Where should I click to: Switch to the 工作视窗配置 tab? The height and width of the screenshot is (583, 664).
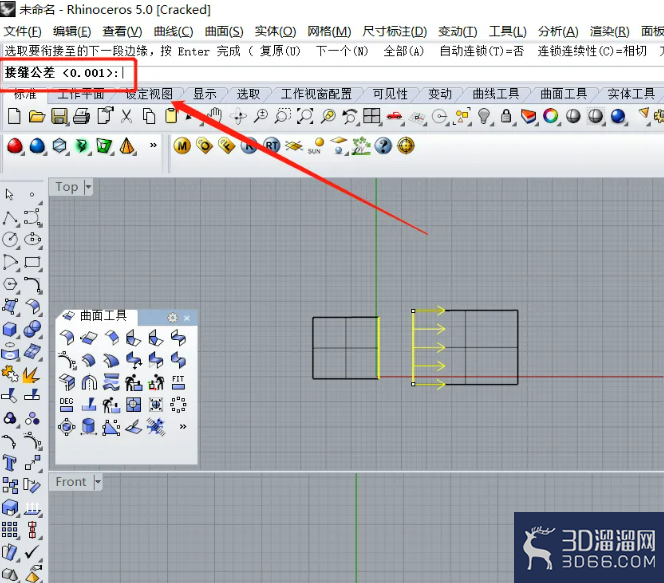click(316, 94)
